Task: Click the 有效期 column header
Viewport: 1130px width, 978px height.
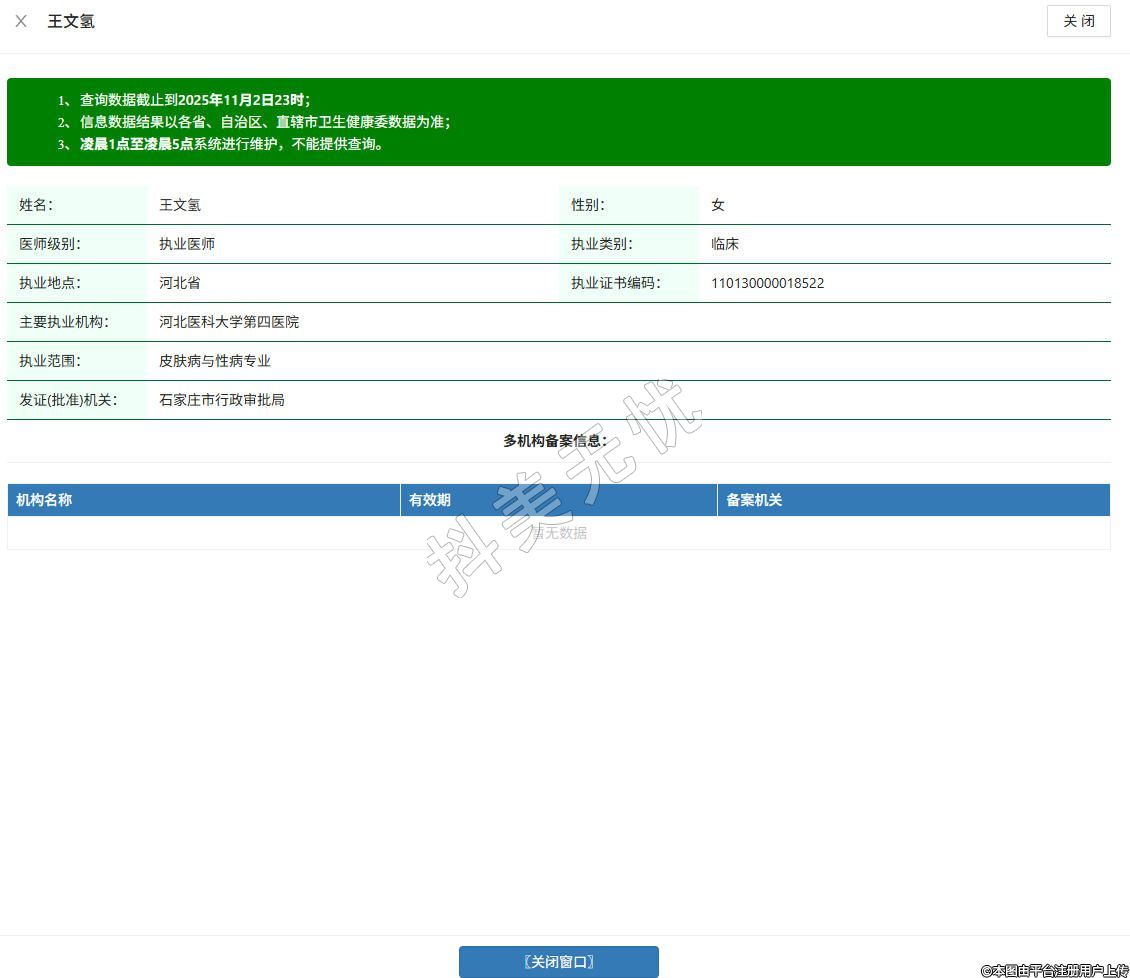Action: coord(430,500)
